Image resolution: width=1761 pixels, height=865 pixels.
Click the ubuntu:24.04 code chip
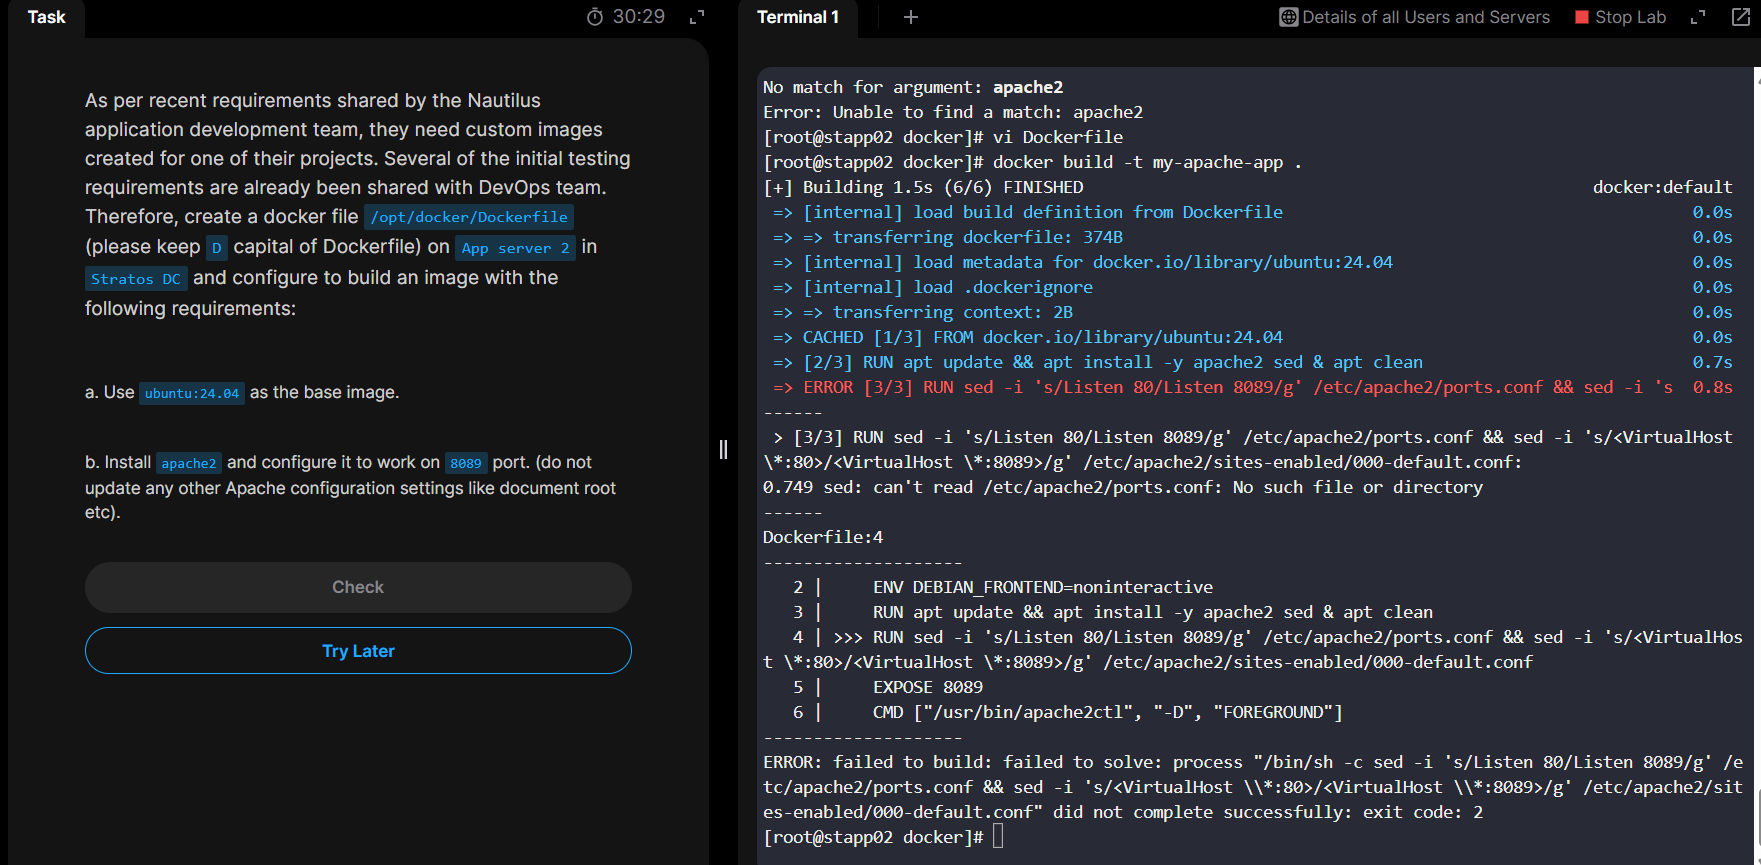click(192, 393)
